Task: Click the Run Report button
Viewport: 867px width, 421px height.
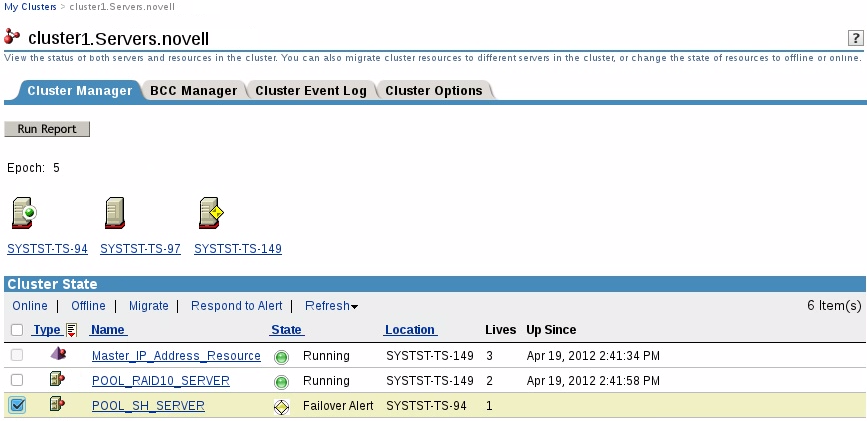Action: coord(47,129)
